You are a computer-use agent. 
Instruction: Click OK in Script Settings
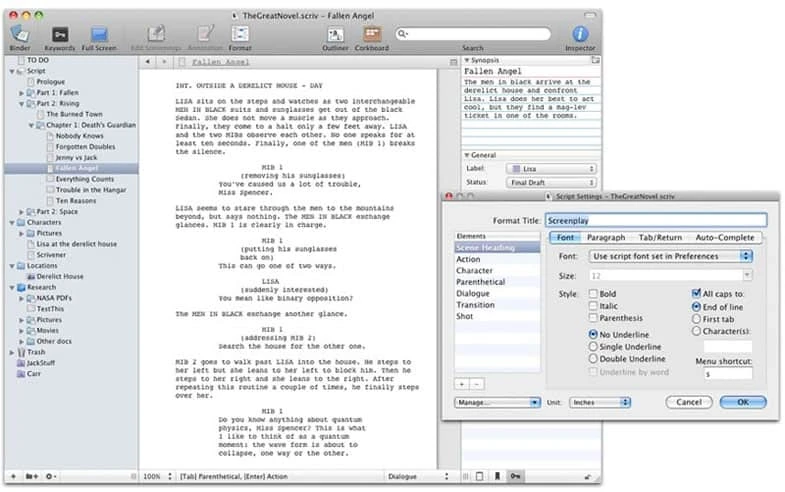point(743,402)
